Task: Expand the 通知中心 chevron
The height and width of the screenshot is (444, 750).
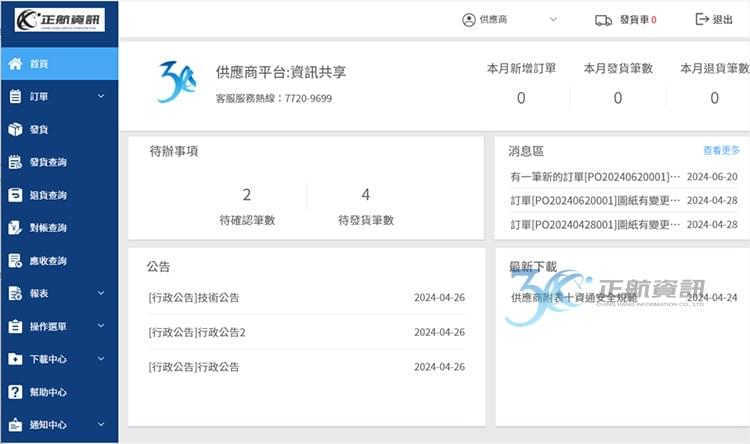Action: click(101, 424)
